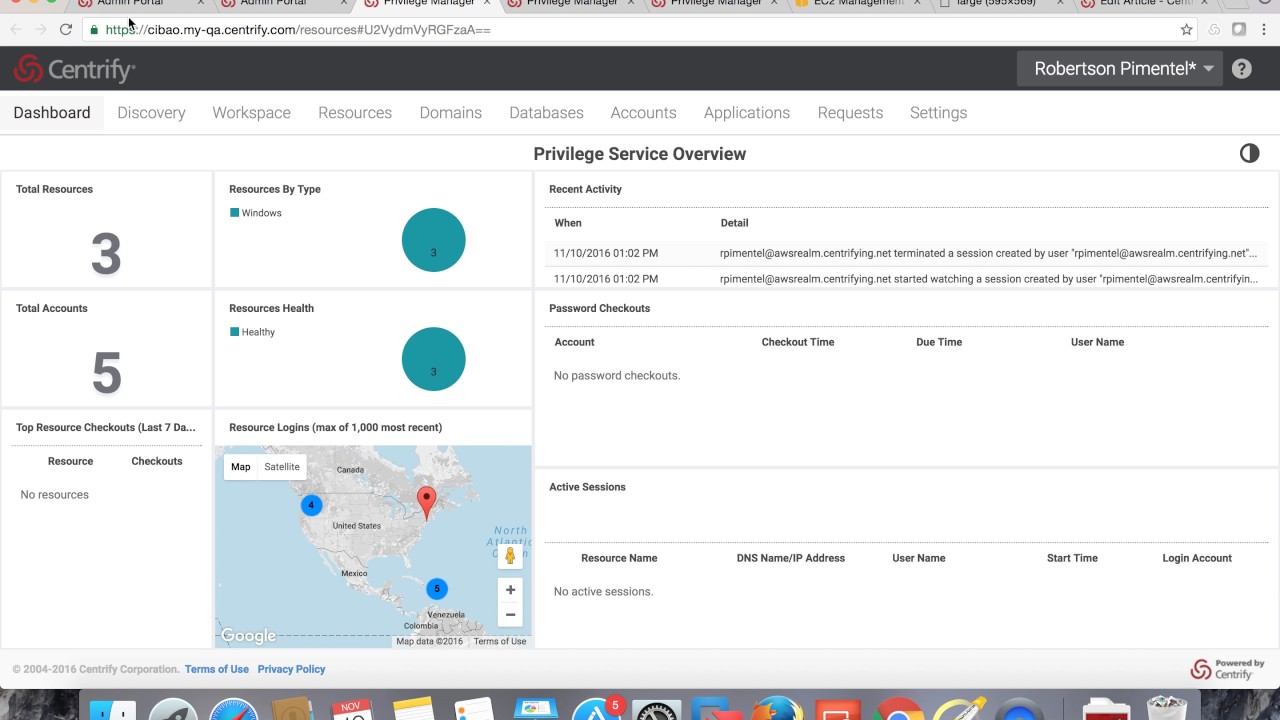Image resolution: width=1280 pixels, height=720 pixels.
Task: Zoom out on the map
Action: tap(510, 615)
